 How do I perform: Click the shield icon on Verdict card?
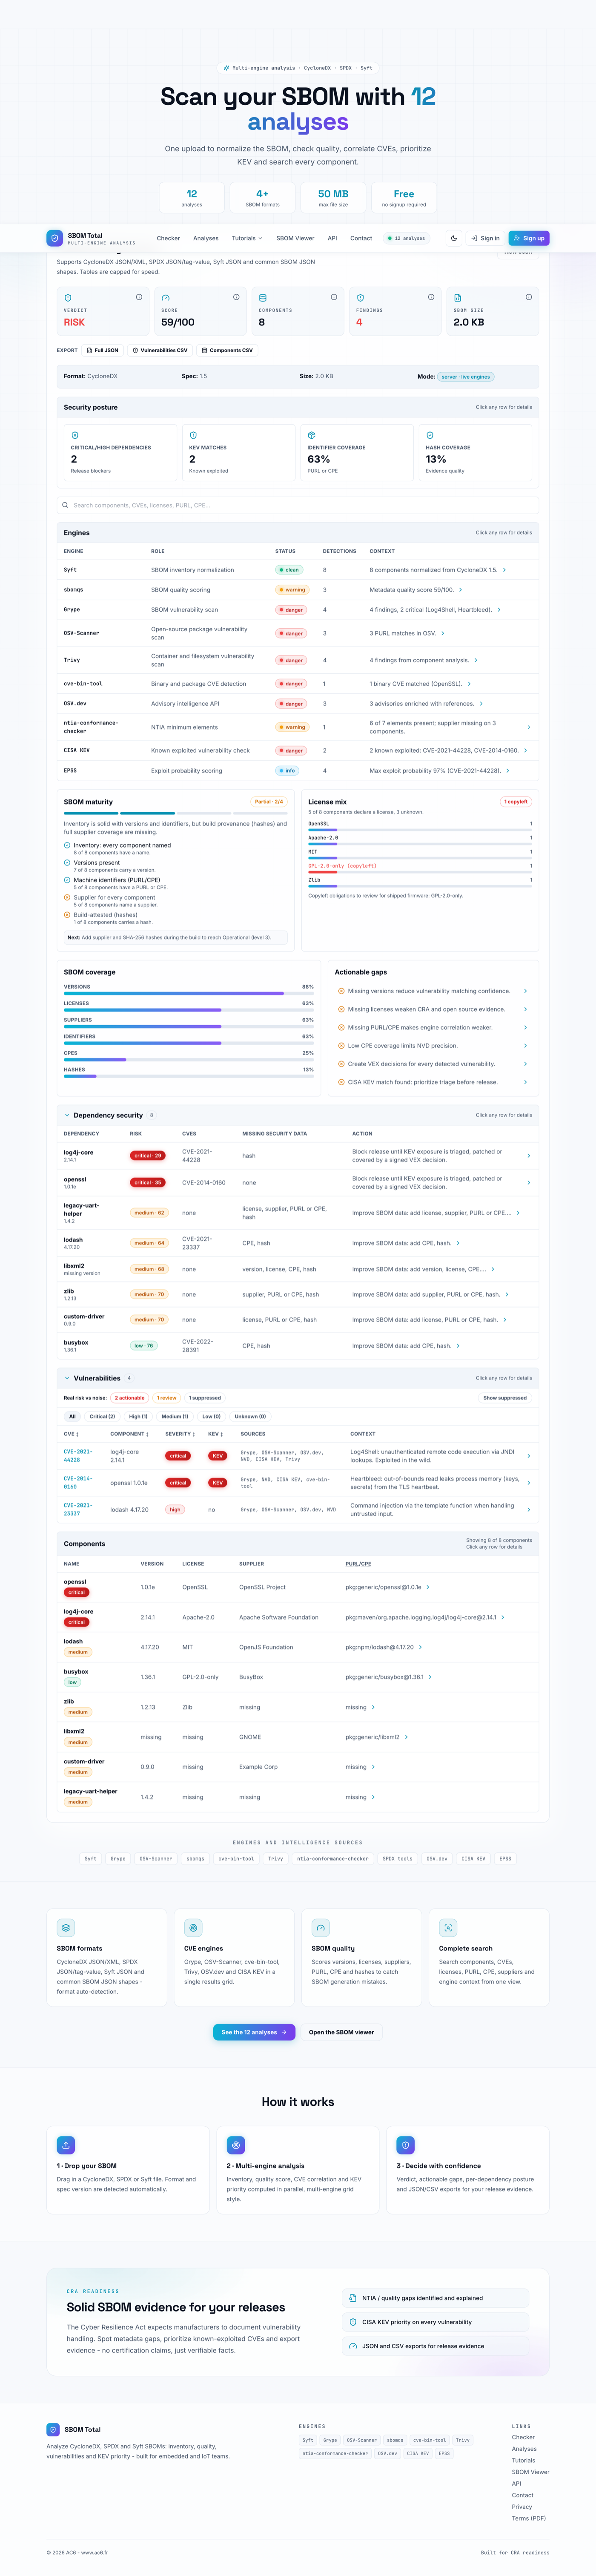pos(68,298)
